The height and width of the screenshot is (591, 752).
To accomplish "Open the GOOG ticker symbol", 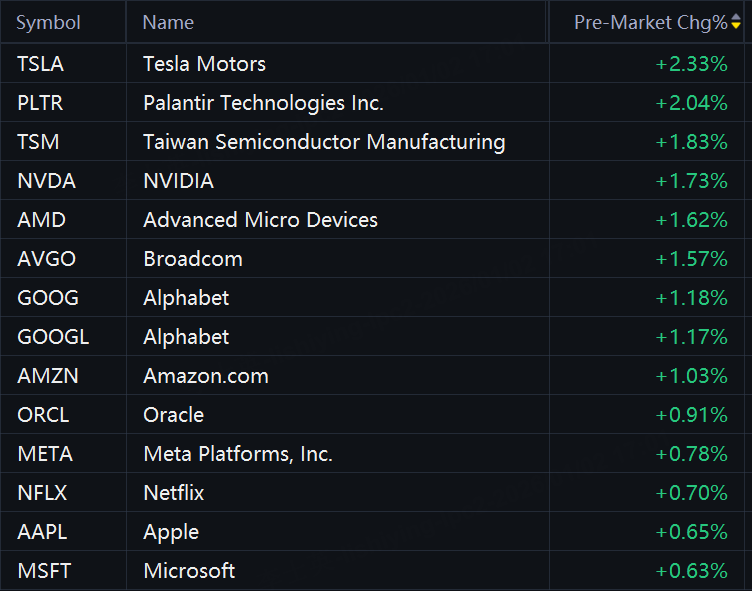I will pyautogui.click(x=47, y=298).
